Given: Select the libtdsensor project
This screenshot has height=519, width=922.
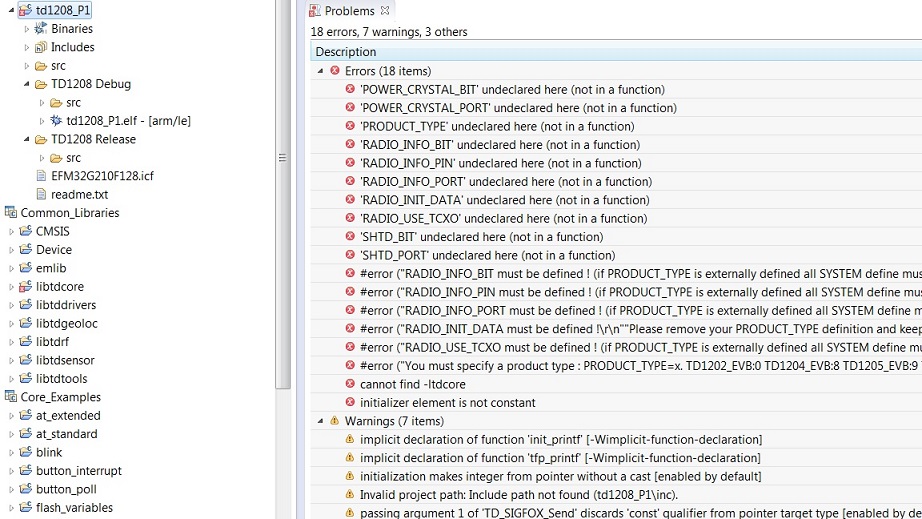Looking at the screenshot, I should click(x=65, y=360).
